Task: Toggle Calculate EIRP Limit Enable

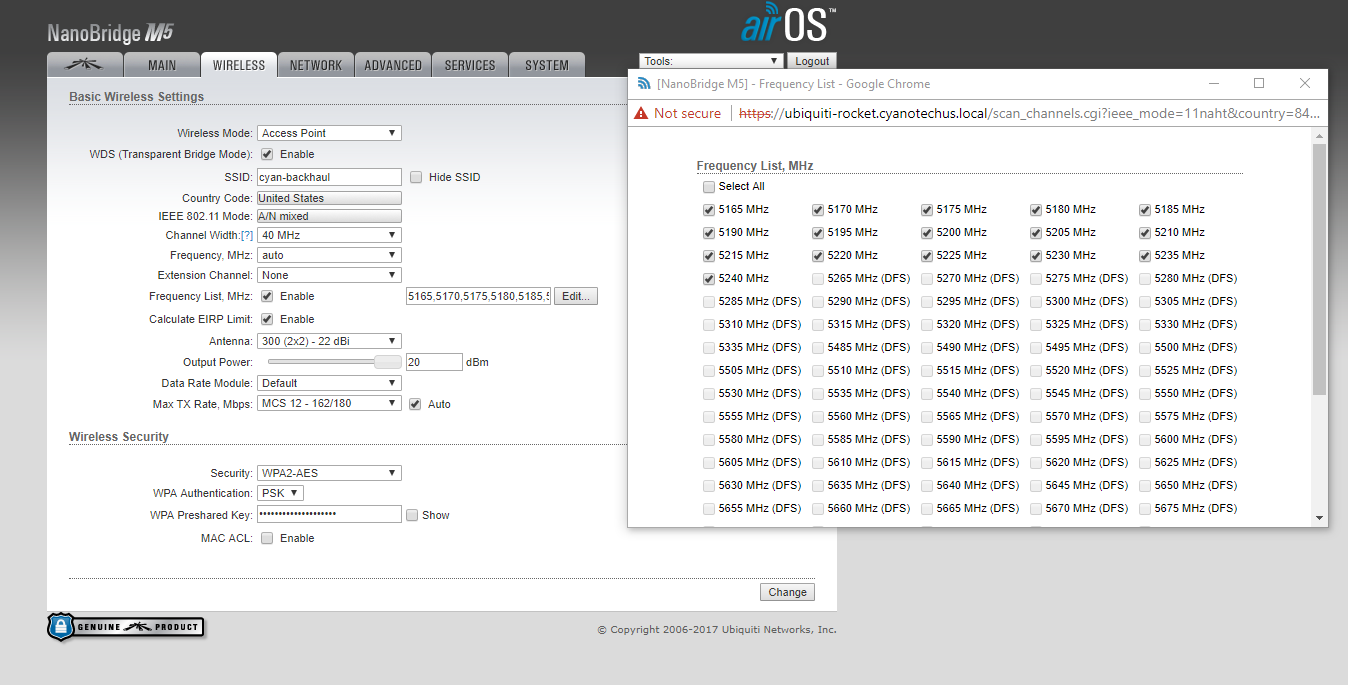Action: click(267, 319)
